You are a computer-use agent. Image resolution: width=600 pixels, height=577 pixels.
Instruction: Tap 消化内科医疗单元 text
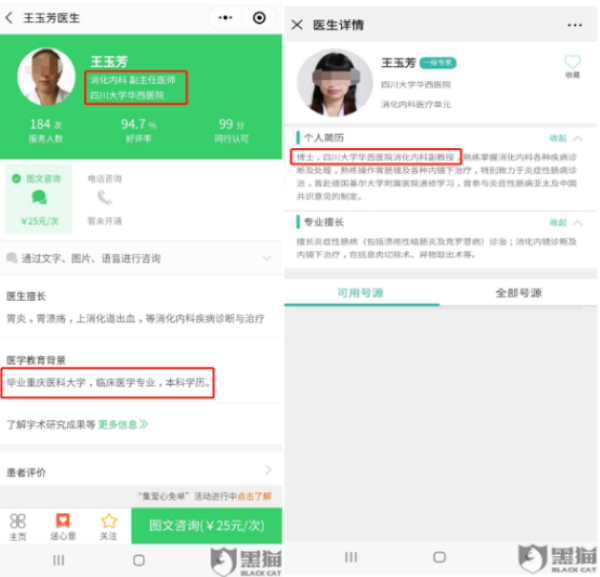(416, 104)
